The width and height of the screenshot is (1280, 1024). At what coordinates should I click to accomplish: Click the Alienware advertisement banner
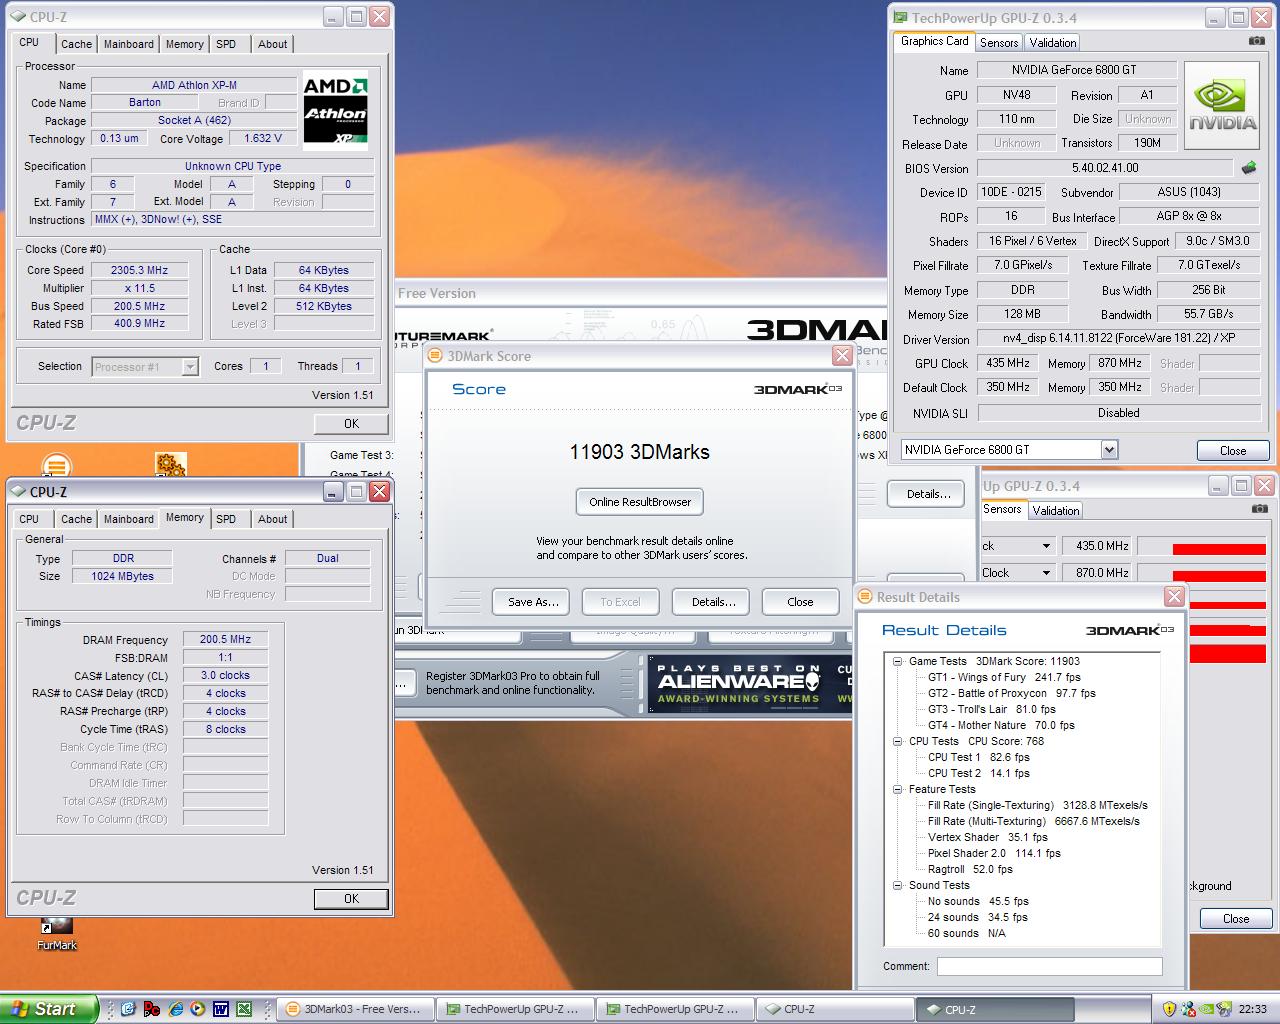(749, 684)
